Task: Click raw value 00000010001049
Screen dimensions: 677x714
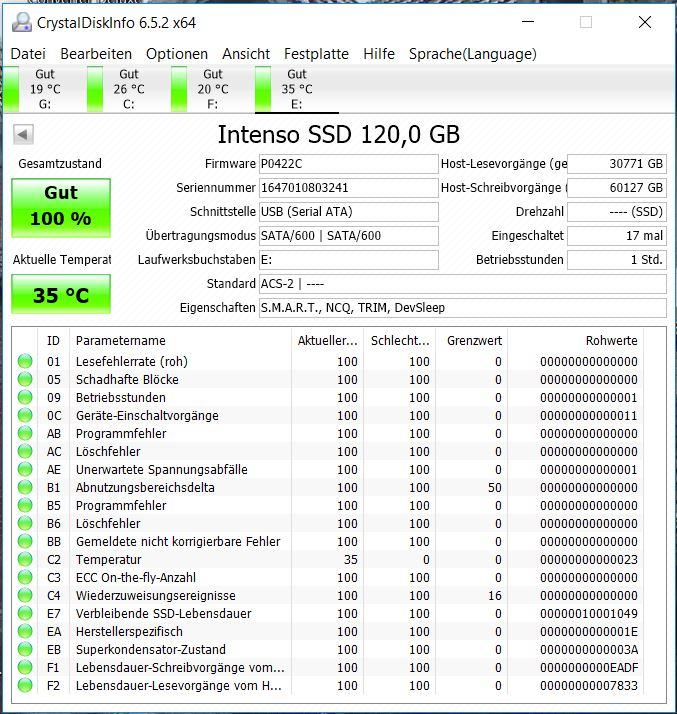Action: point(589,613)
